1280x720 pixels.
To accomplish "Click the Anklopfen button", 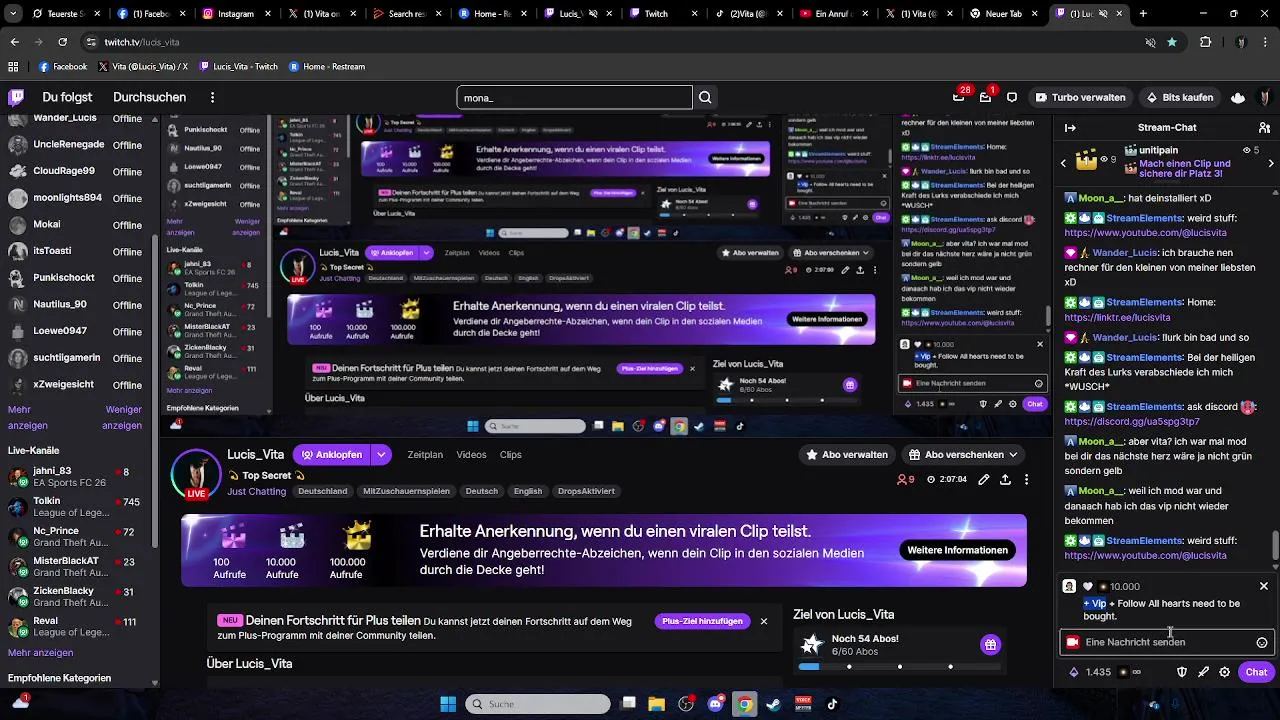I will (x=331, y=454).
